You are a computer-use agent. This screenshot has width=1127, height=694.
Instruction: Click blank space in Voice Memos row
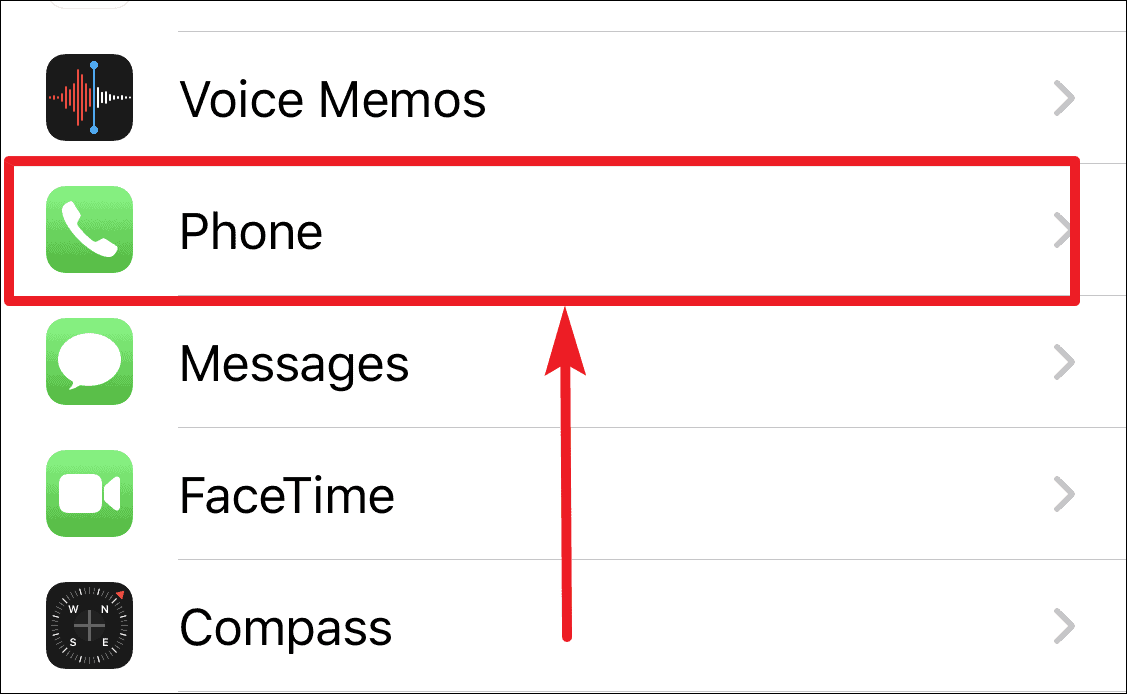tap(755, 98)
